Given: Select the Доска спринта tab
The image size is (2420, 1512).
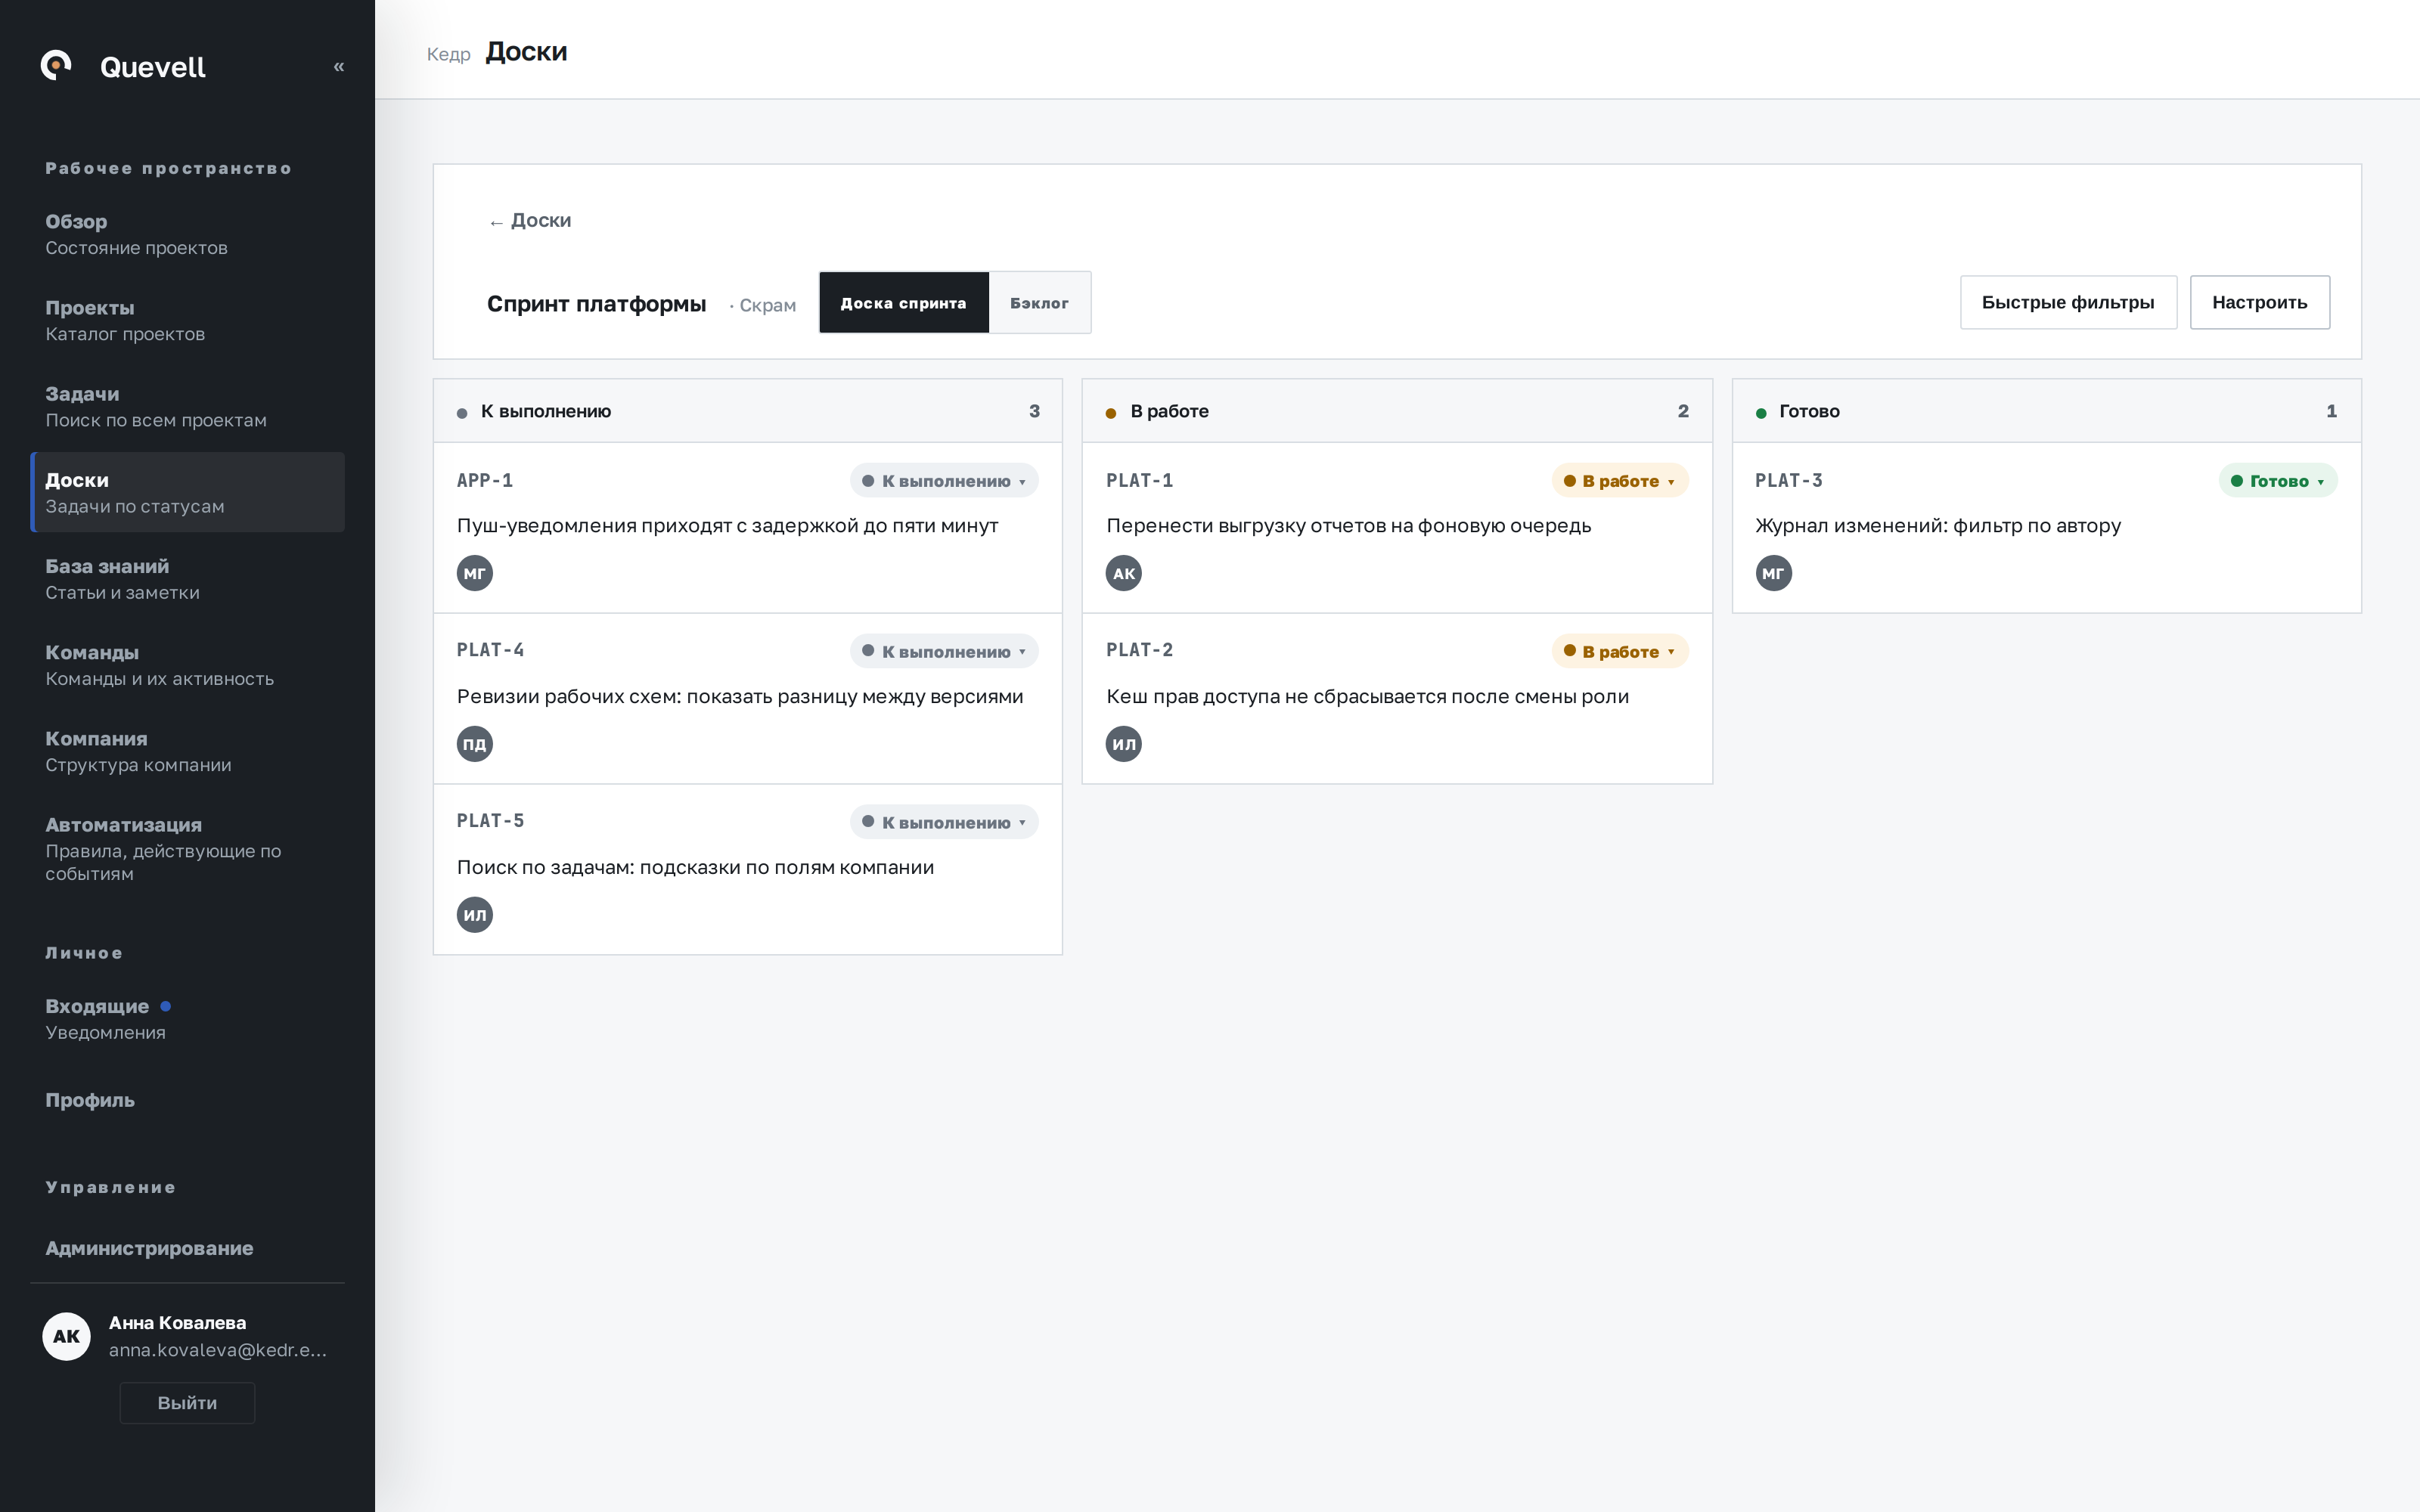Looking at the screenshot, I should click(904, 303).
